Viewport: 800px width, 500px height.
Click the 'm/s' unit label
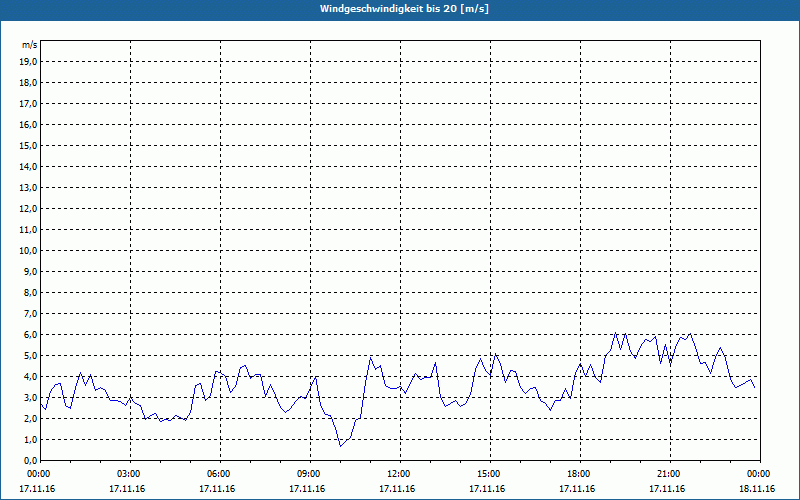[29, 45]
